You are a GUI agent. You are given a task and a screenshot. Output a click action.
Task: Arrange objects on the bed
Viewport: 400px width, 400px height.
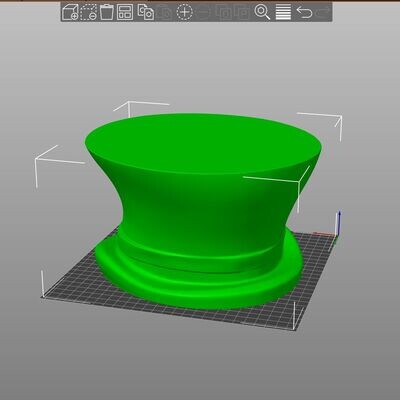point(125,12)
